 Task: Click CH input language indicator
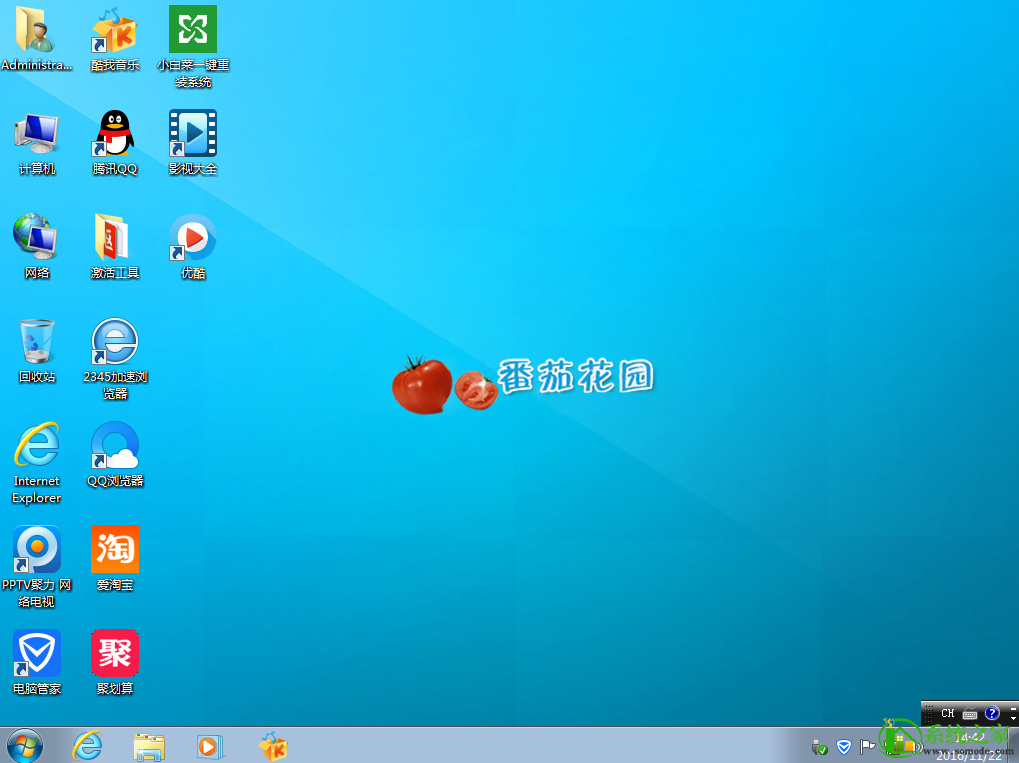(x=948, y=713)
